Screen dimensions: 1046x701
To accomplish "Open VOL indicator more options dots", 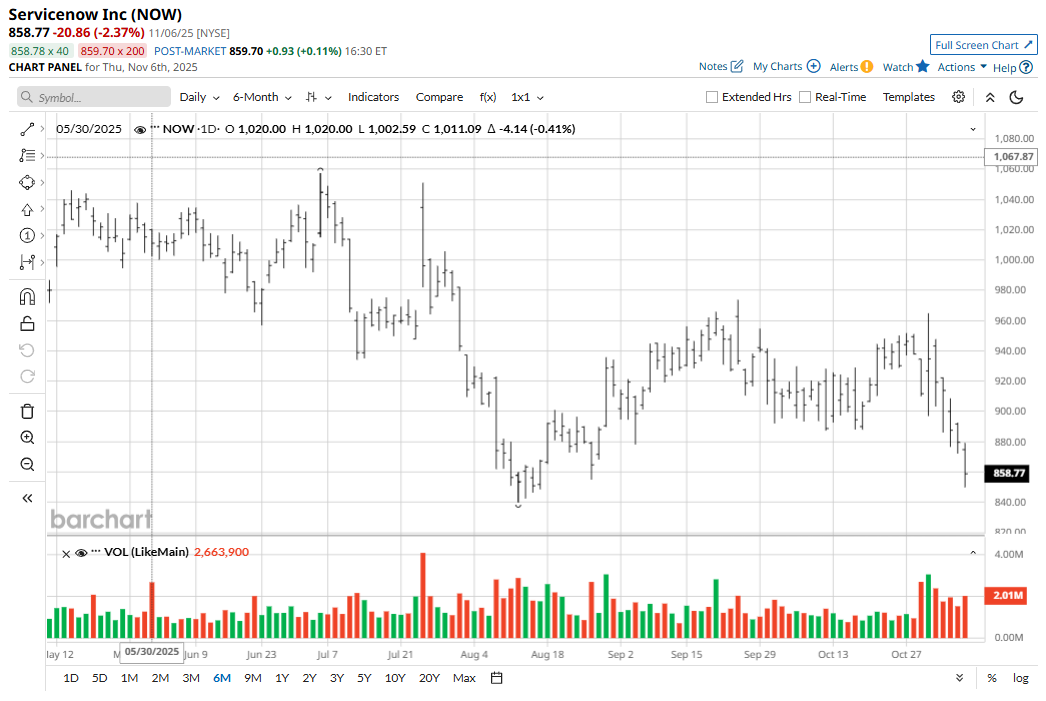I will pos(95,550).
